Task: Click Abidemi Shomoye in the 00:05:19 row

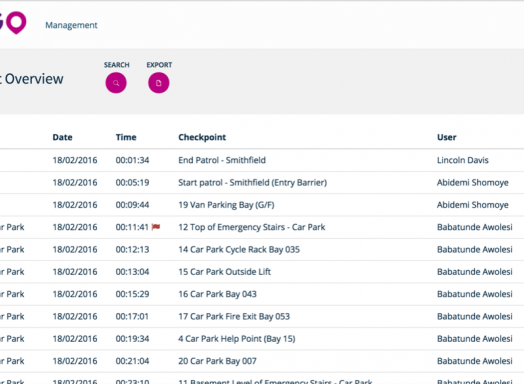Action: 473,182
